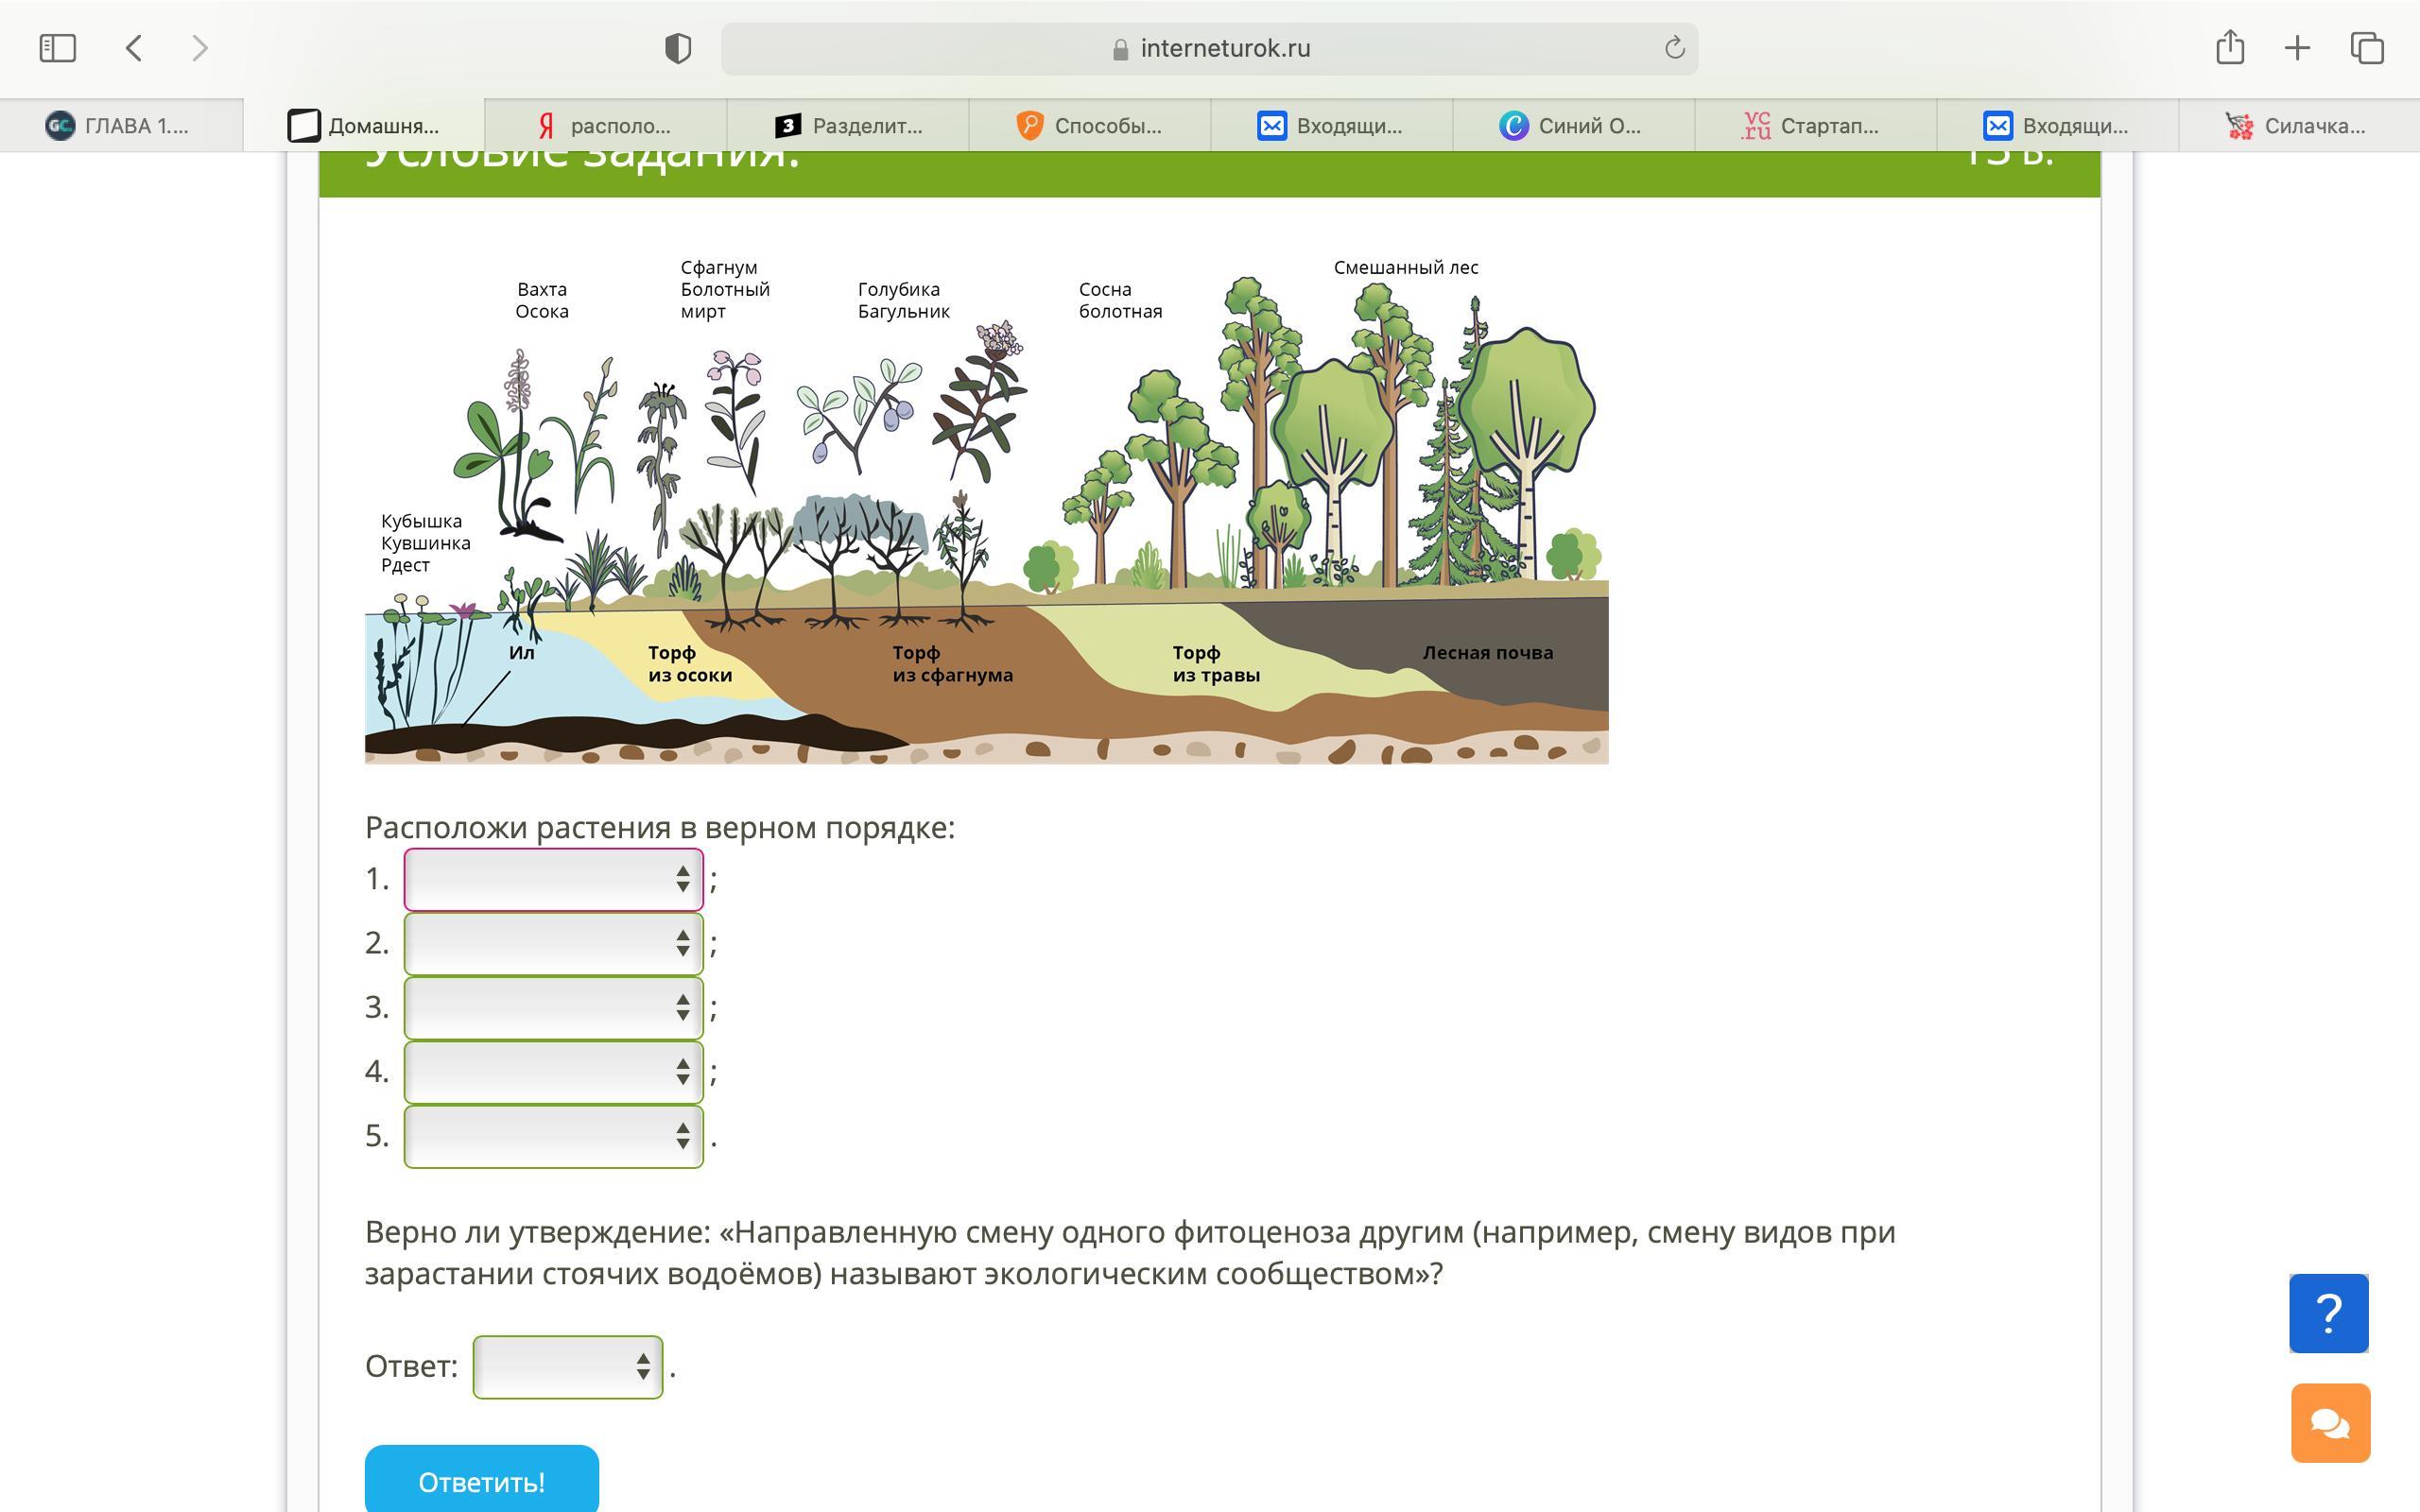Toggle the Safari sidebar icon
This screenshot has height=1512, width=2420.
pyautogui.click(x=57, y=48)
